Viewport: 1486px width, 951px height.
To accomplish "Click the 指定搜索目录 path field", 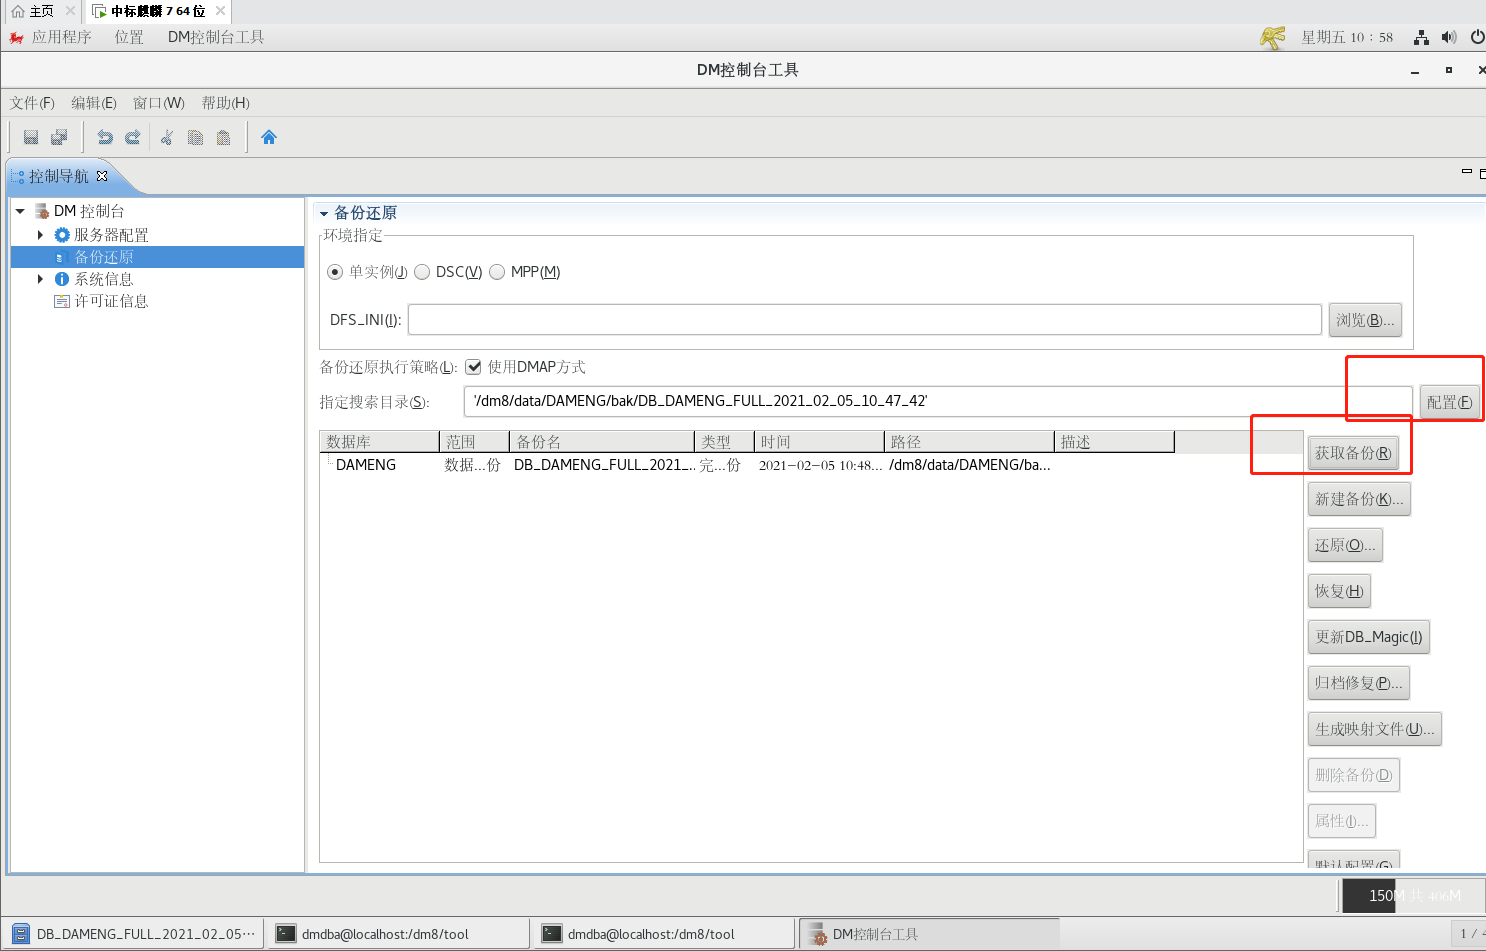I will coord(938,401).
